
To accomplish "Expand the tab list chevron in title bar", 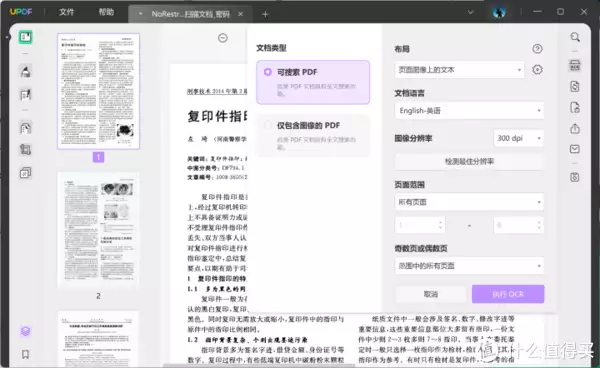I will tap(471, 13).
